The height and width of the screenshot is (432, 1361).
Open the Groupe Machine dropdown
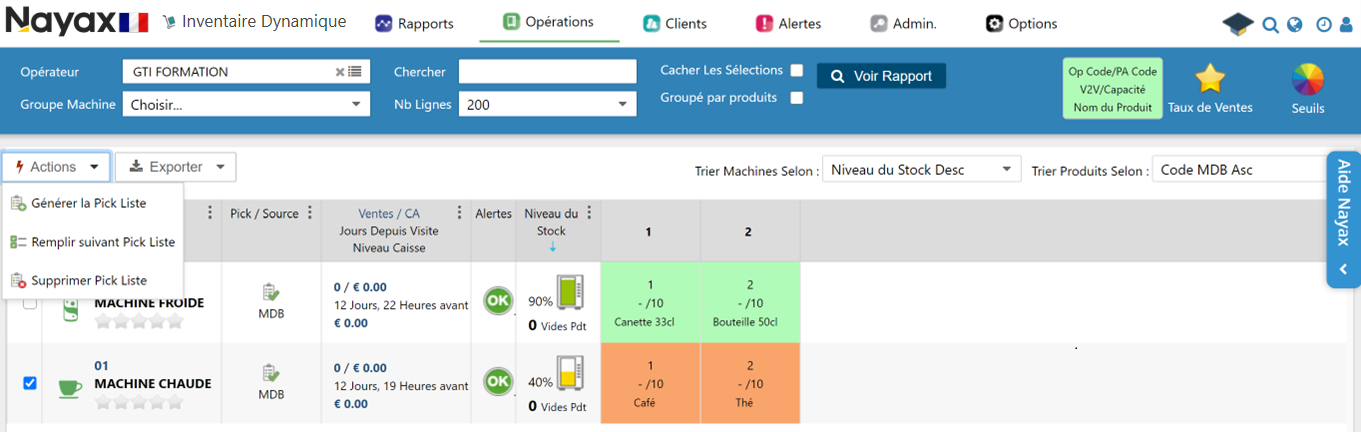[x=246, y=104]
